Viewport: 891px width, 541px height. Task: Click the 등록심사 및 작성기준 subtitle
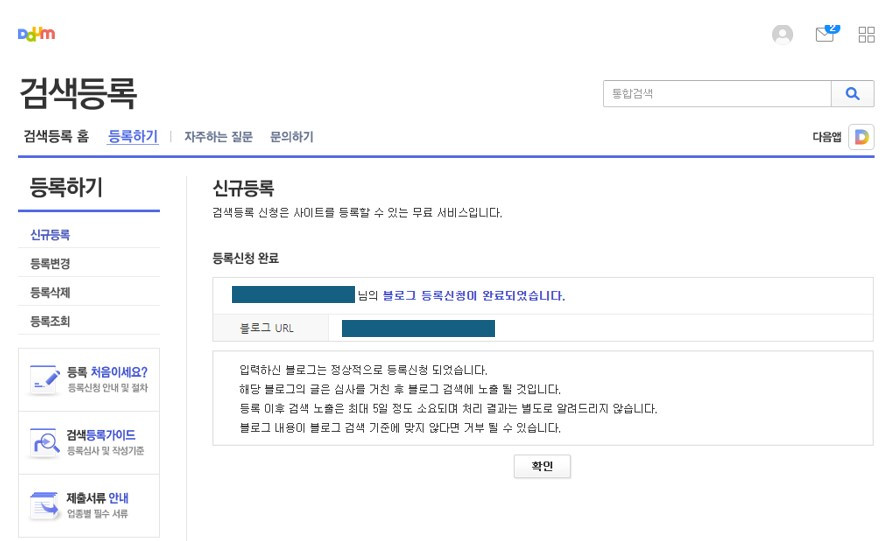106,451
